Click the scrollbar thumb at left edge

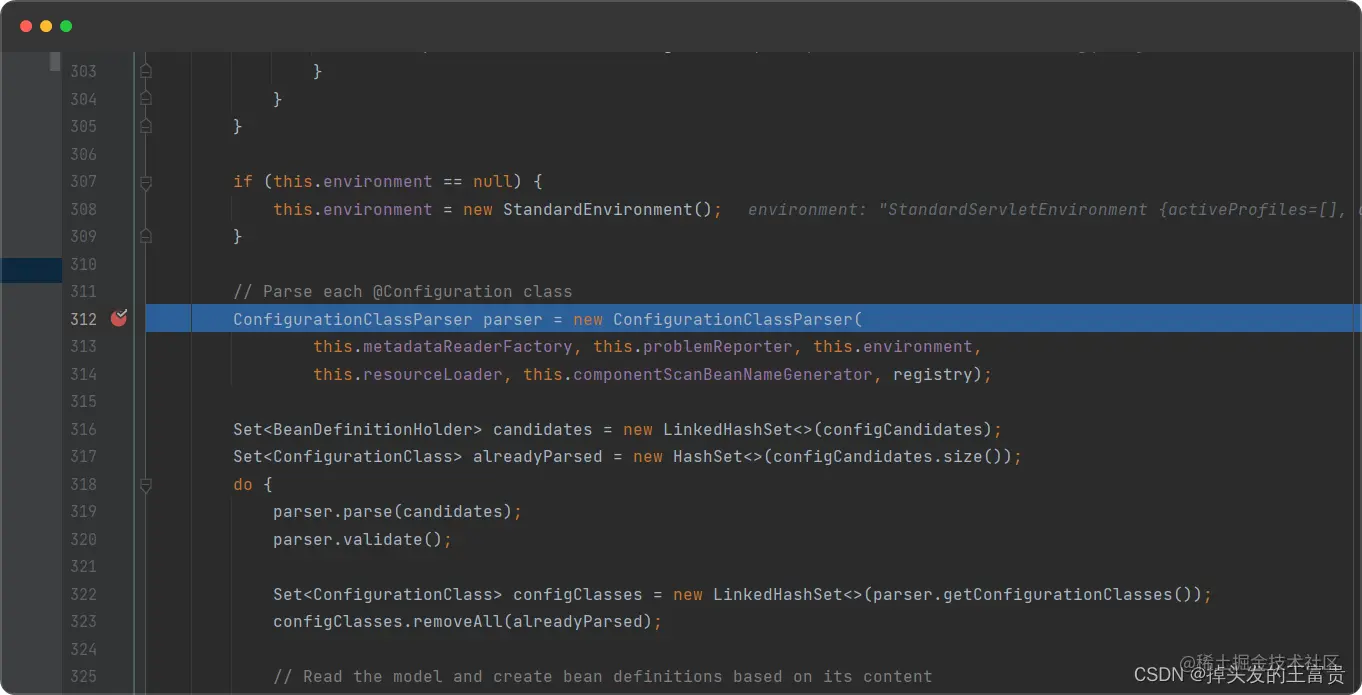[x=55, y=61]
